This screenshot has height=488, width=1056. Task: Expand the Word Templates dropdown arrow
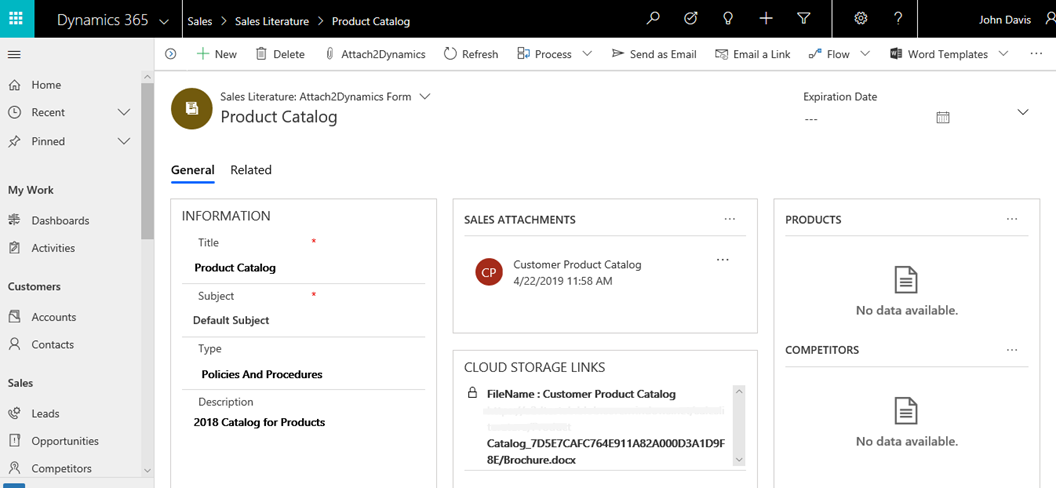(1003, 54)
